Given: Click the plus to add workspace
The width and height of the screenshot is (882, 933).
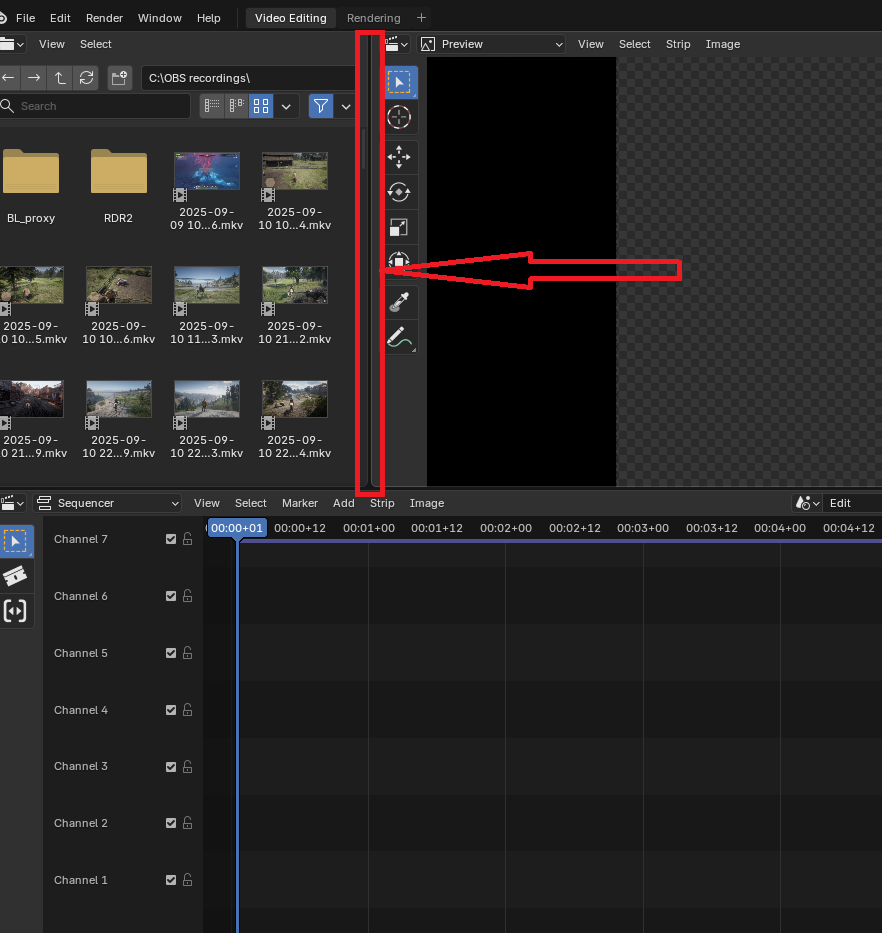Looking at the screenshot, I should coord(421,18).
